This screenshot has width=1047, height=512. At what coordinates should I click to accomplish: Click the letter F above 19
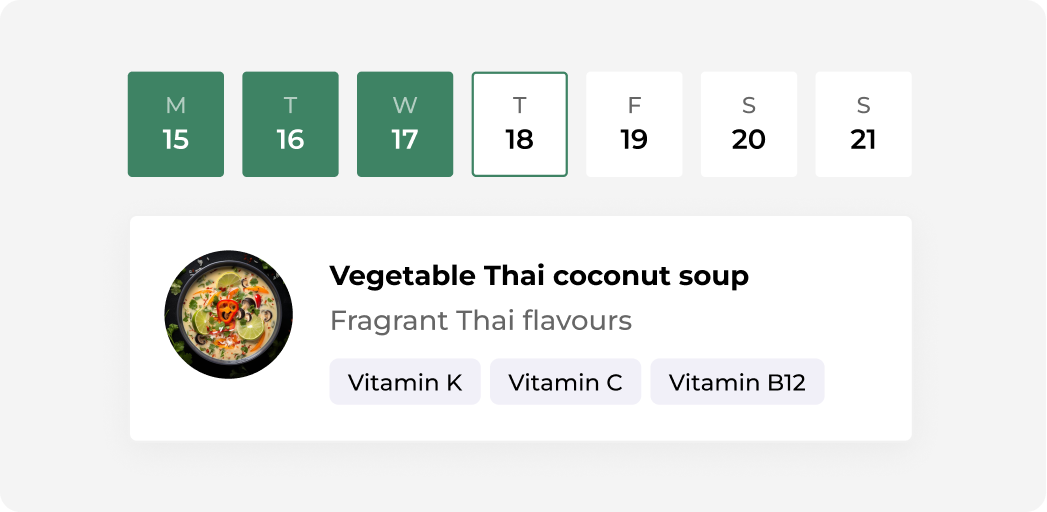click(634, 105)
